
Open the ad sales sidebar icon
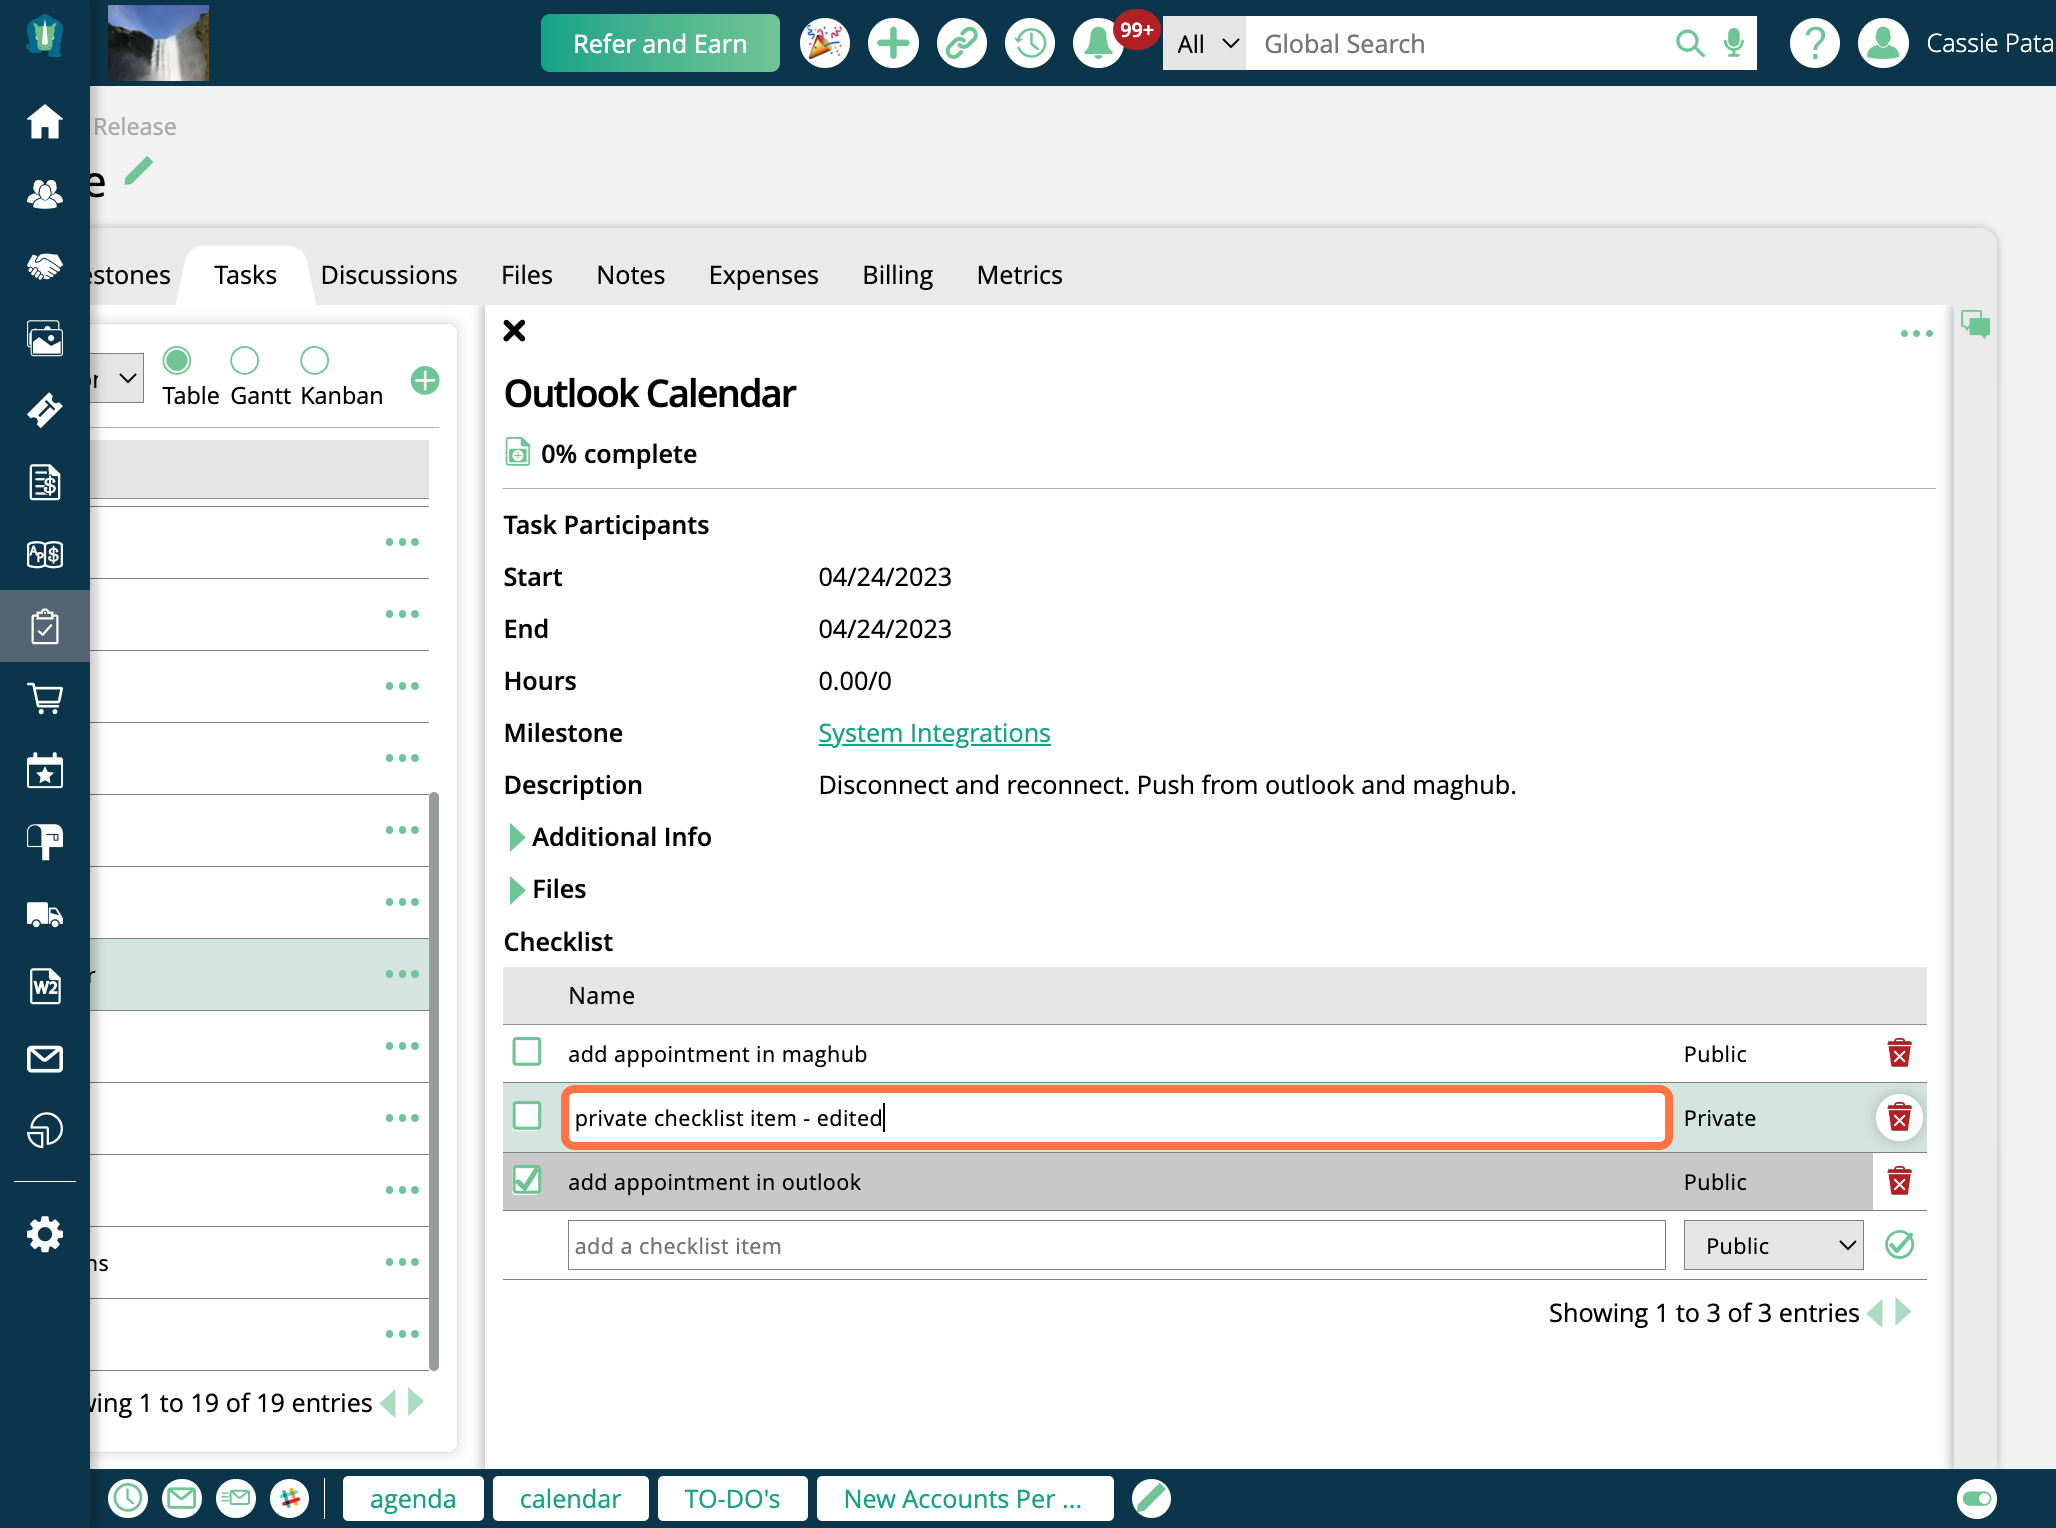(45, 554)
